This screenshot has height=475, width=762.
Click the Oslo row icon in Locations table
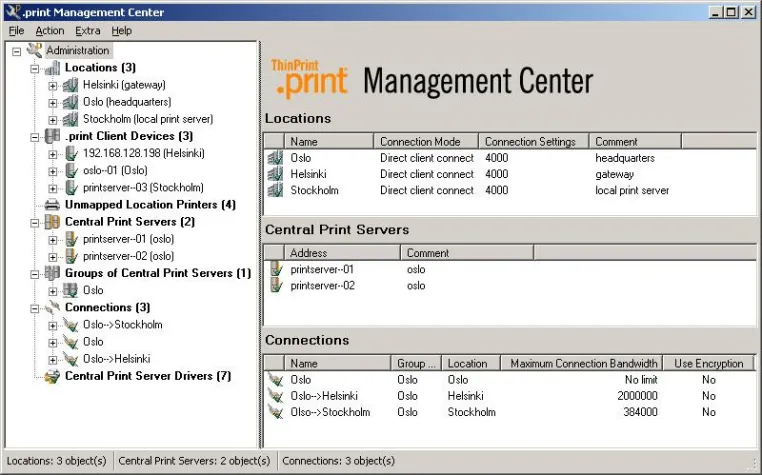coord(275,158)
